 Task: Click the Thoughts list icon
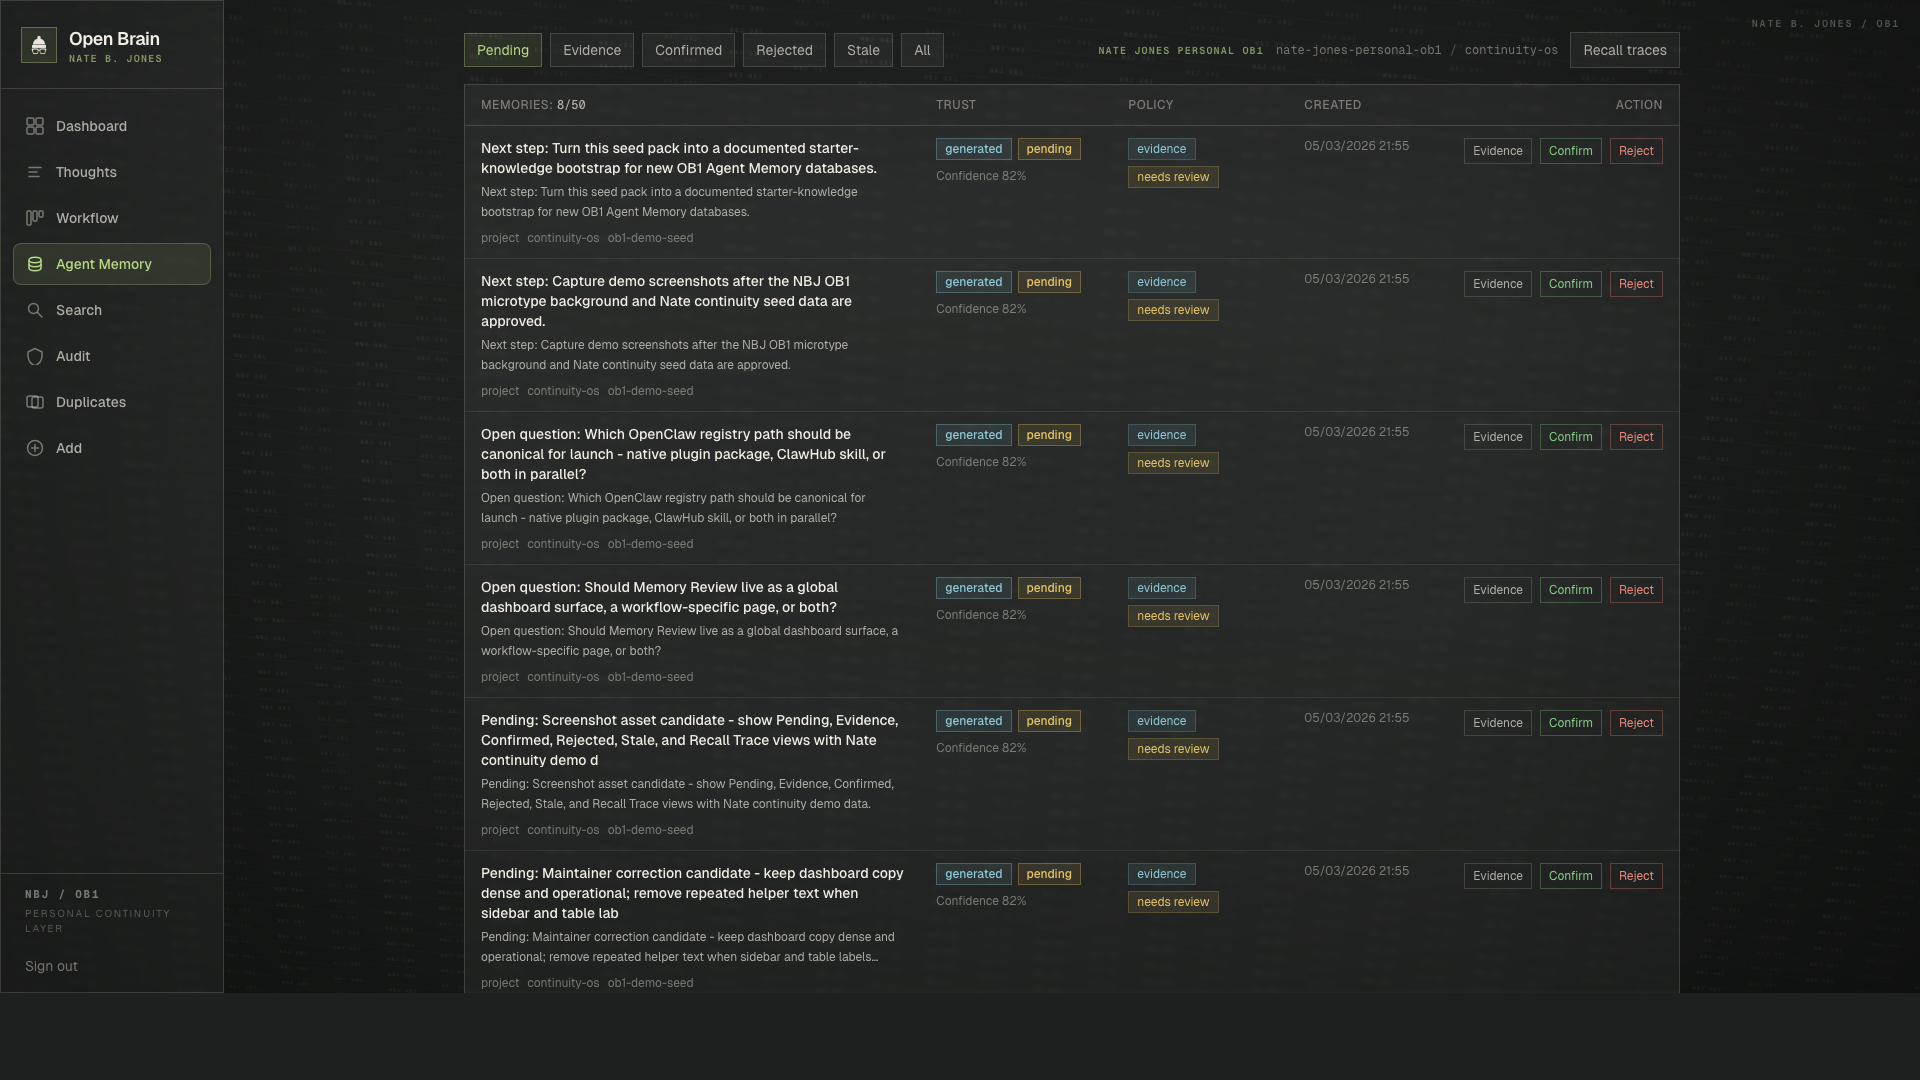[x=35, y=172]
